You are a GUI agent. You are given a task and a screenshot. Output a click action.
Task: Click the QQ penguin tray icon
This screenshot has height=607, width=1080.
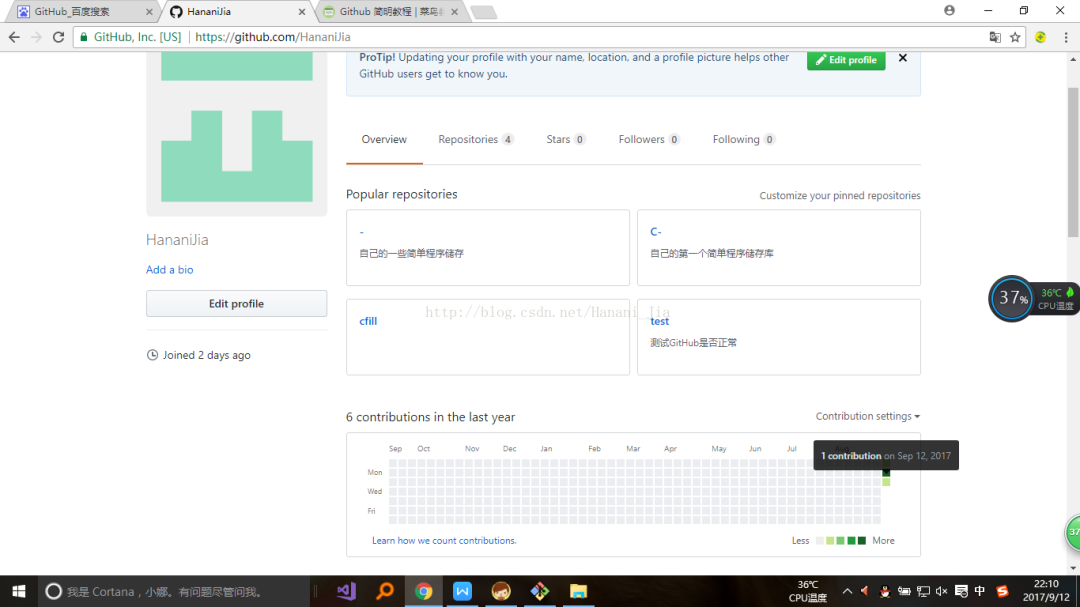pyautogui.click(x=885, y=591)
